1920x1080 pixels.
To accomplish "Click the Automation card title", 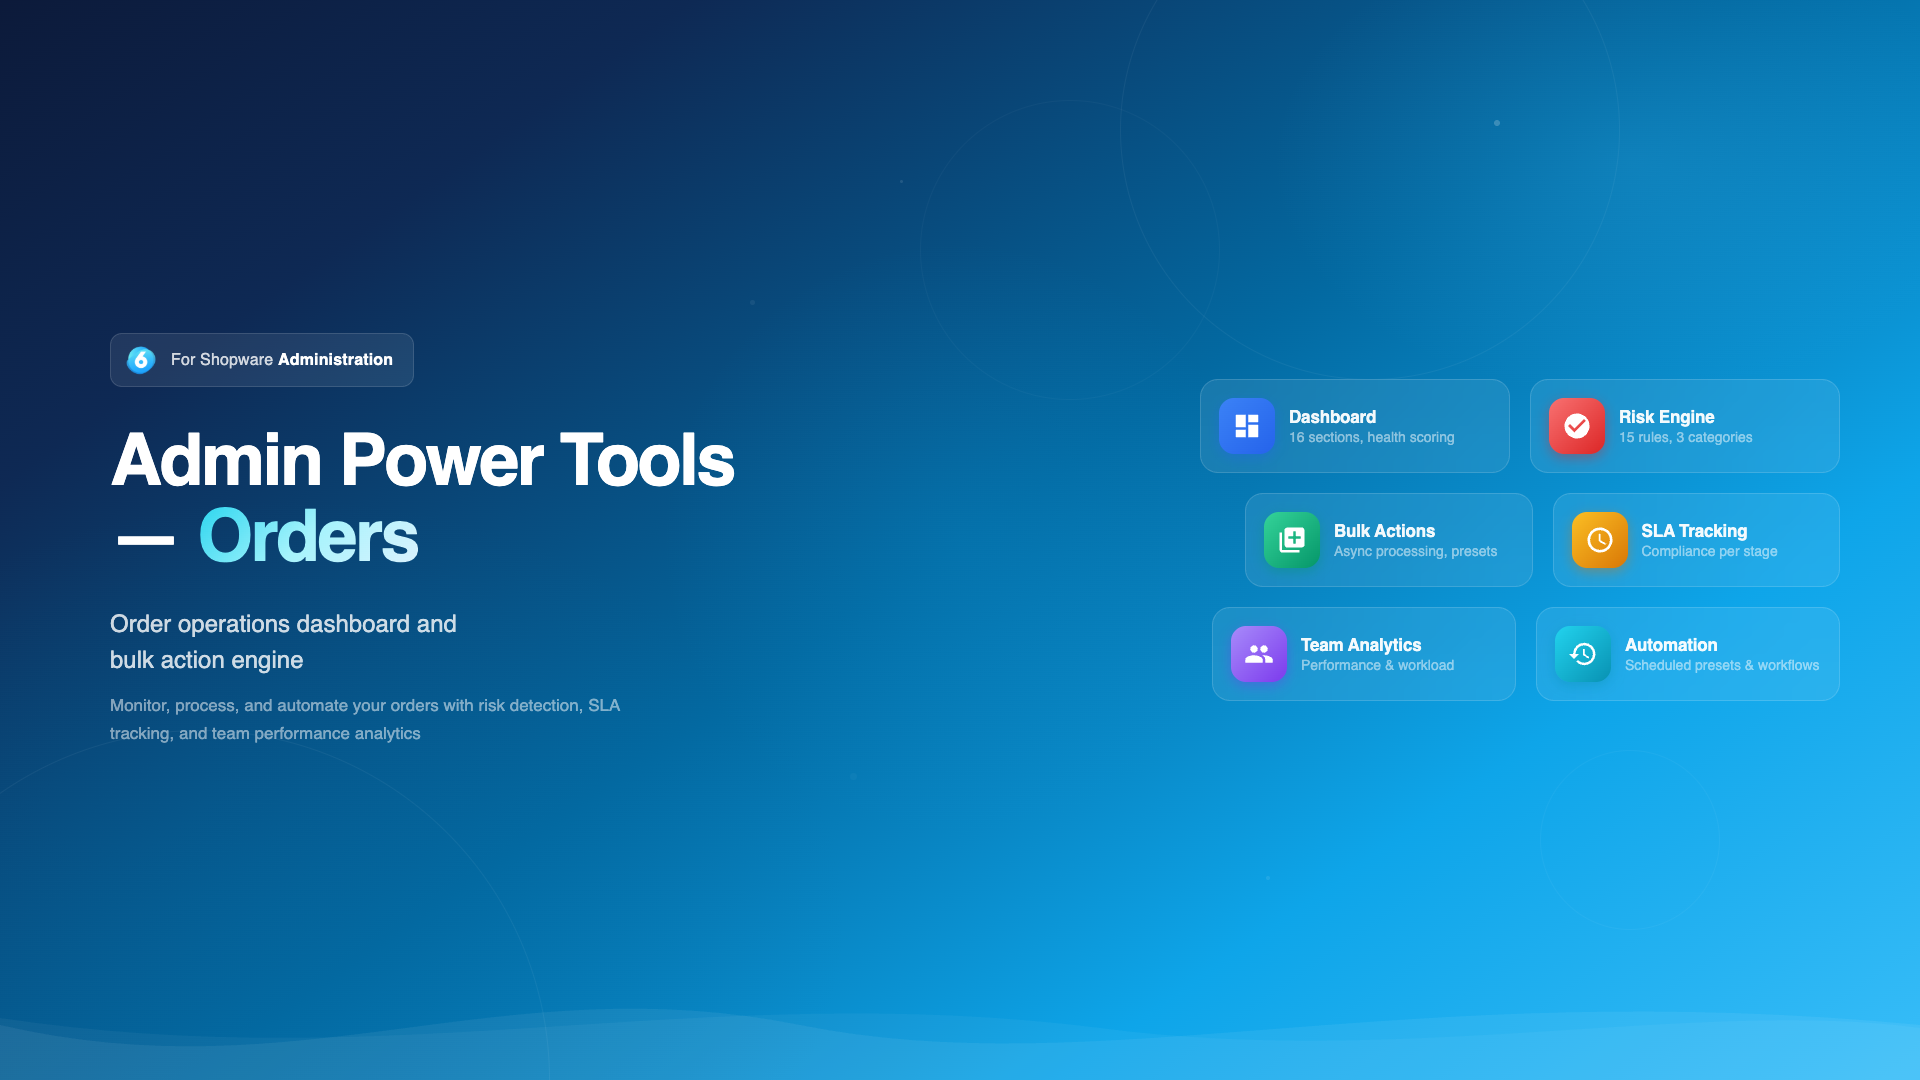I will point(1671,645).
